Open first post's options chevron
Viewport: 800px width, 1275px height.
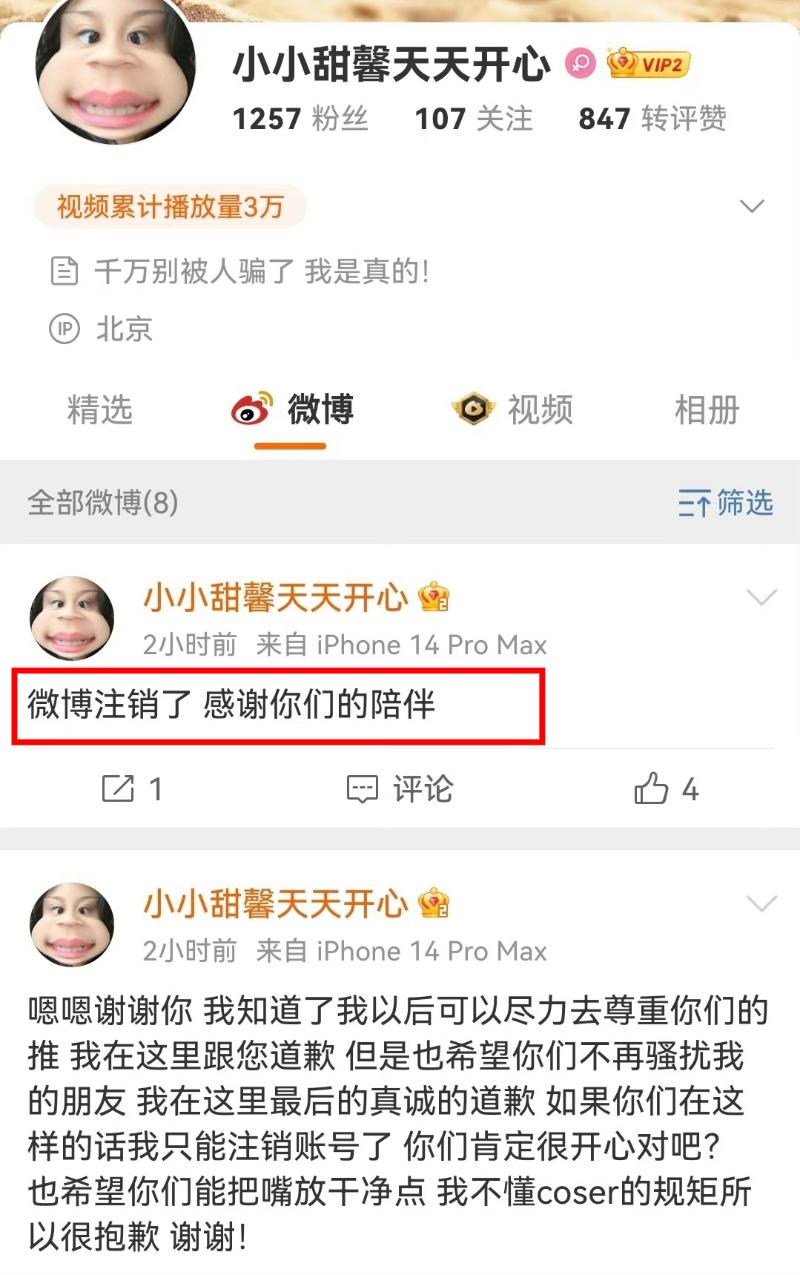click(762, 598)
